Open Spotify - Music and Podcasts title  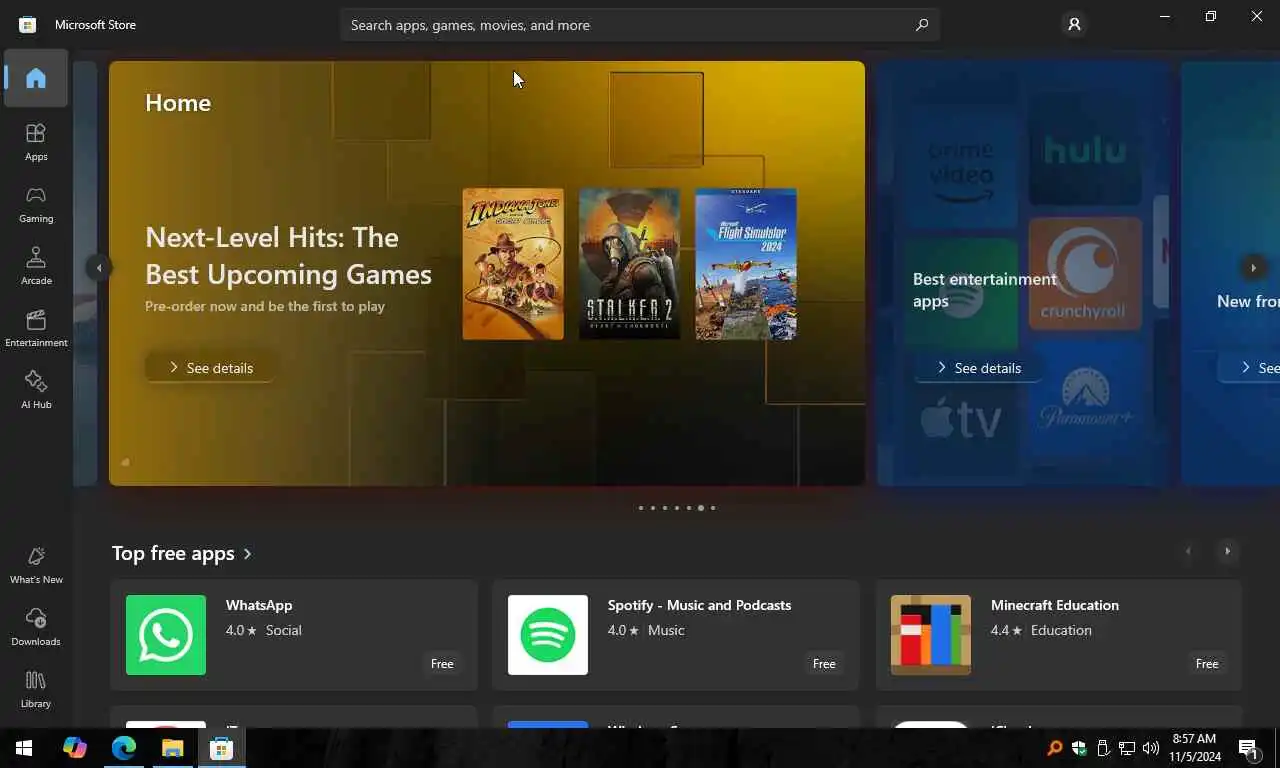point(699,605)
